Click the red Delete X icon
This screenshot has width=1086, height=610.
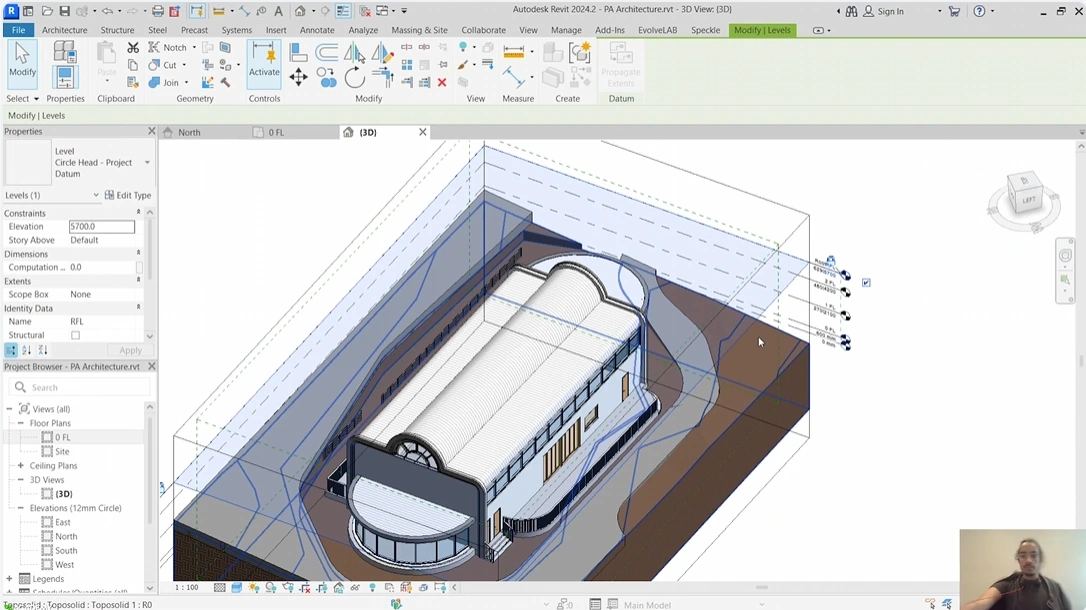(442, 83)
